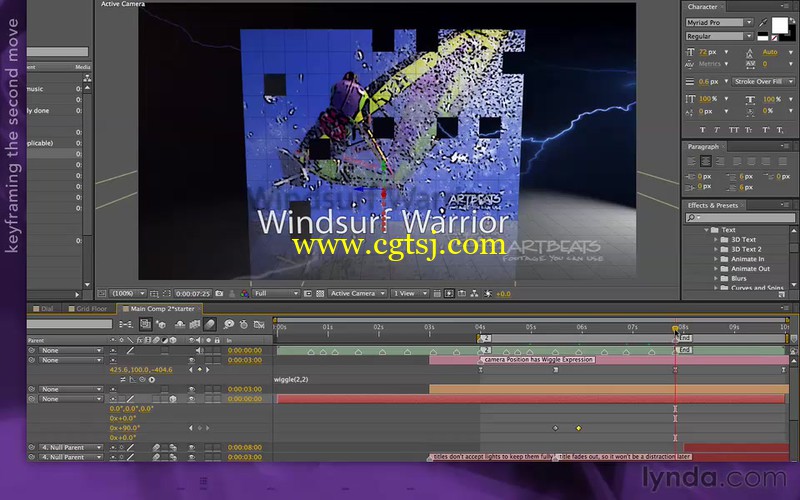Click the Effects & Presets search field
The height and width of the screenshot is (500, 800).
(x=740, y=218)
